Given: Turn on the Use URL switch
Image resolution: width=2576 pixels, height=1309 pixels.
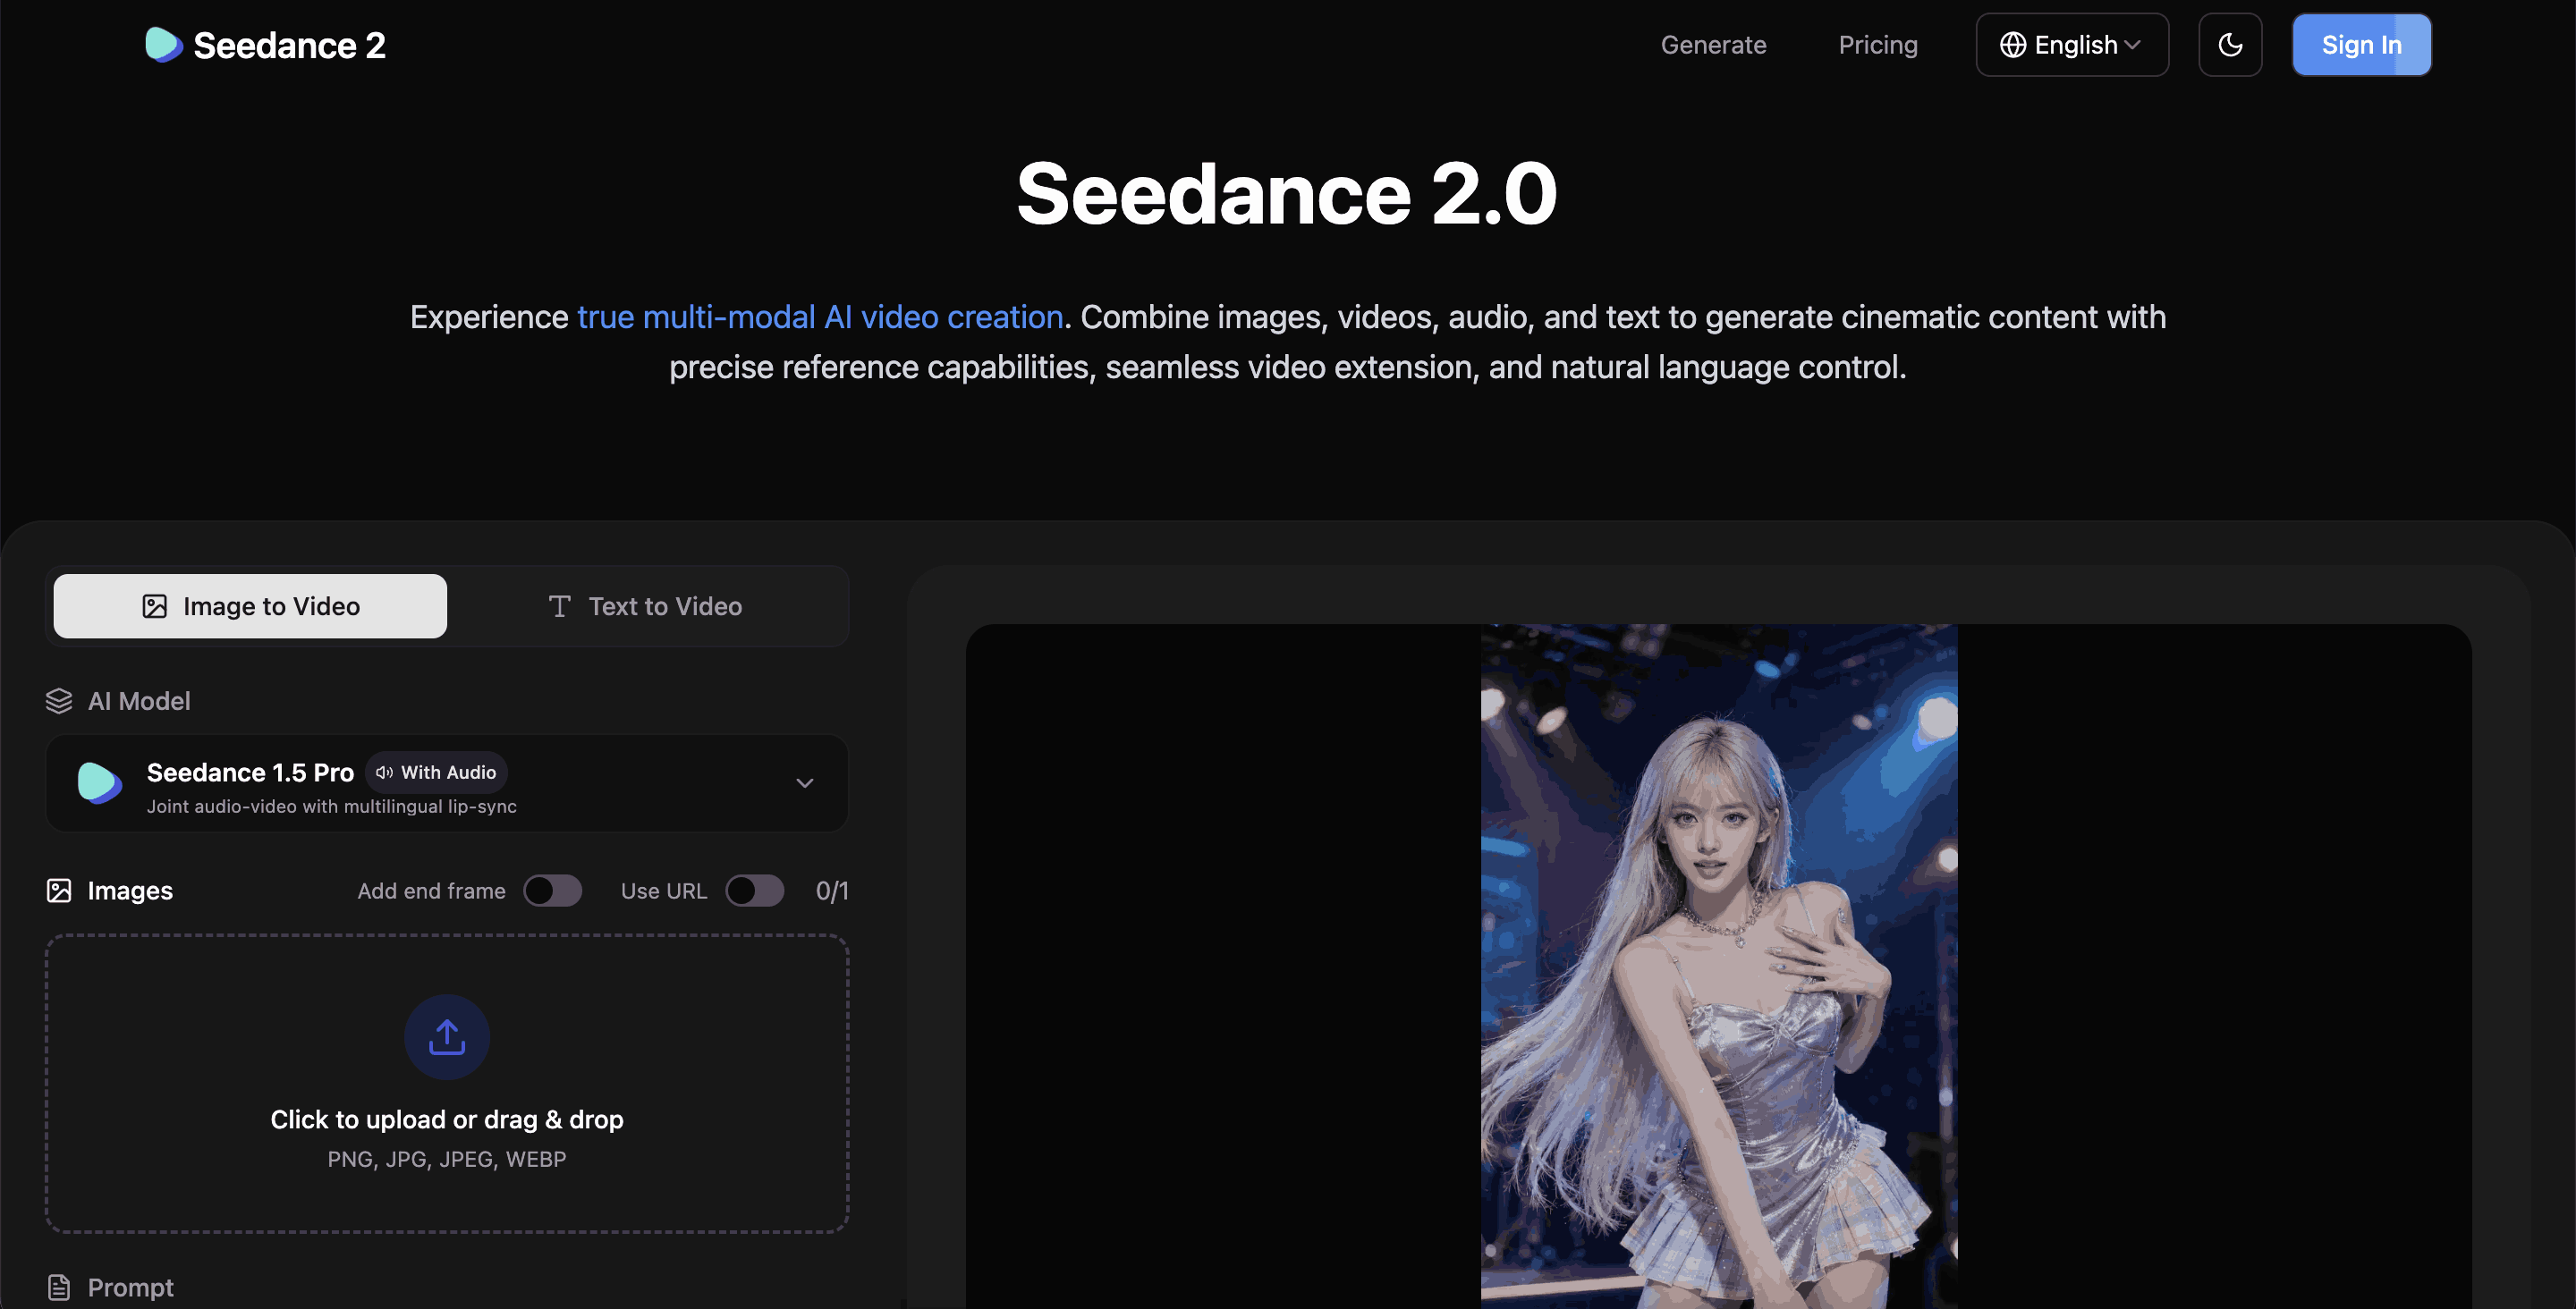Looking at the screenshot, I should point(755,890).
